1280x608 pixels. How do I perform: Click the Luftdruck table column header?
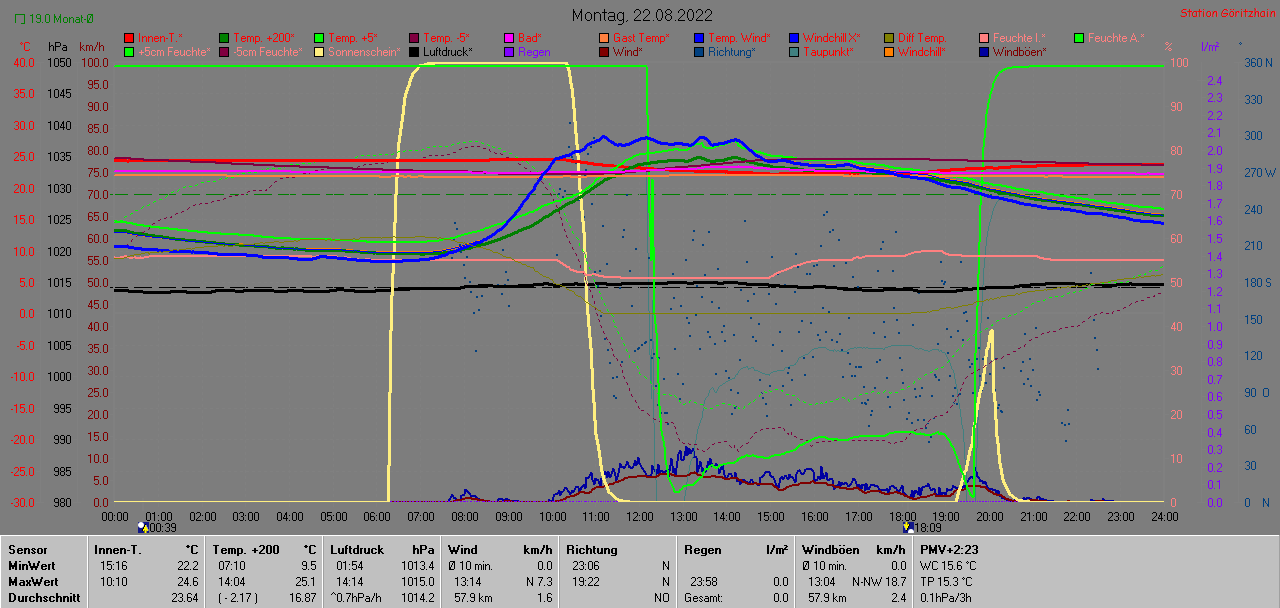357,549
